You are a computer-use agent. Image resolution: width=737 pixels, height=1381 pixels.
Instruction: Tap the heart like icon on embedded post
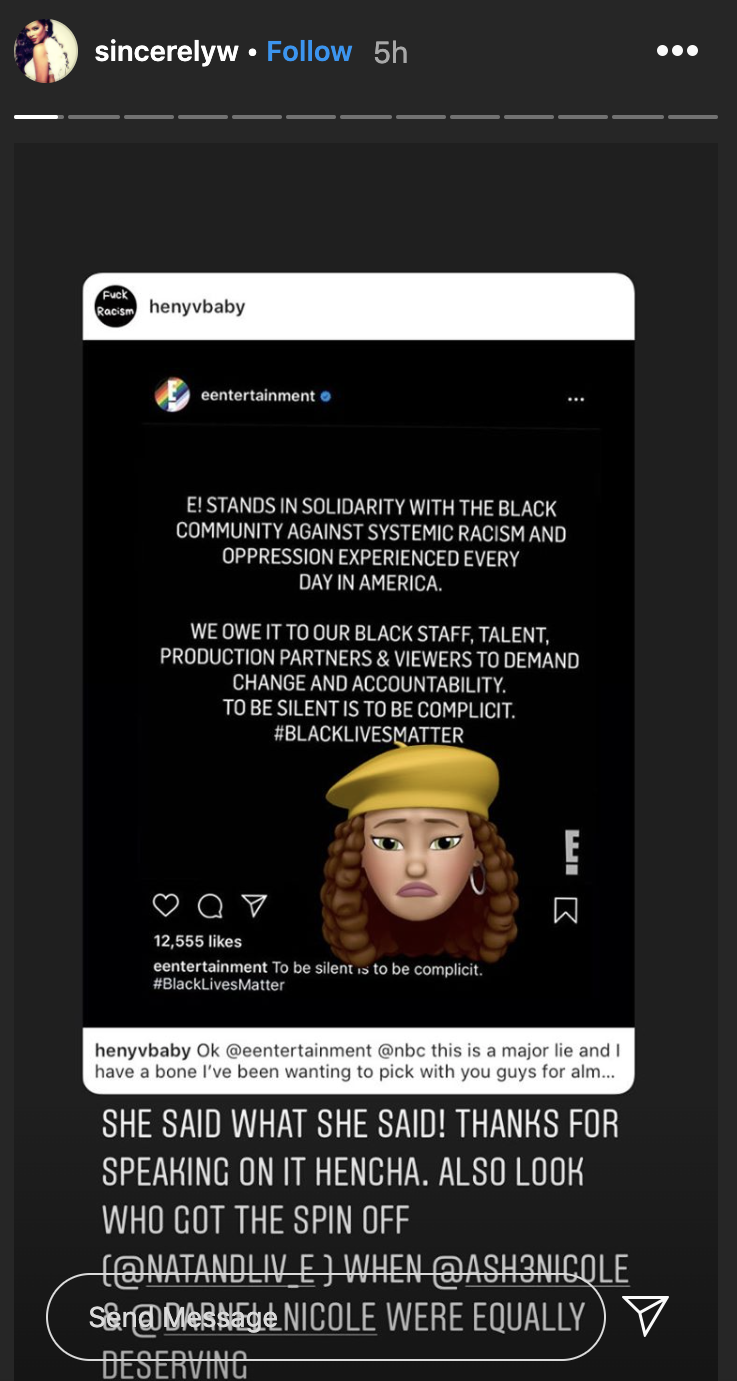pyautogui.click(x=166, y=906)
